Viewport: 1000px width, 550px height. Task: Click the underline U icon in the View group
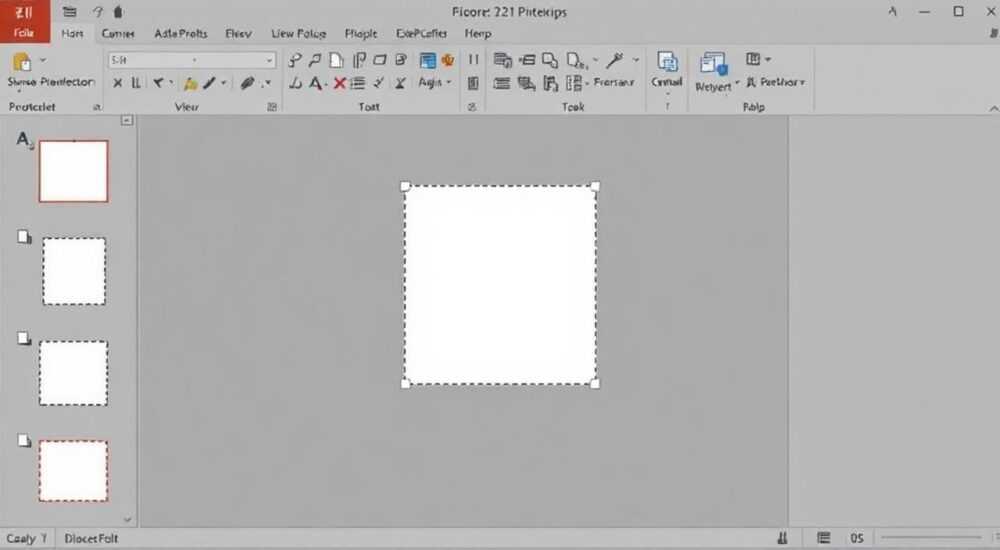click(136, 83)
